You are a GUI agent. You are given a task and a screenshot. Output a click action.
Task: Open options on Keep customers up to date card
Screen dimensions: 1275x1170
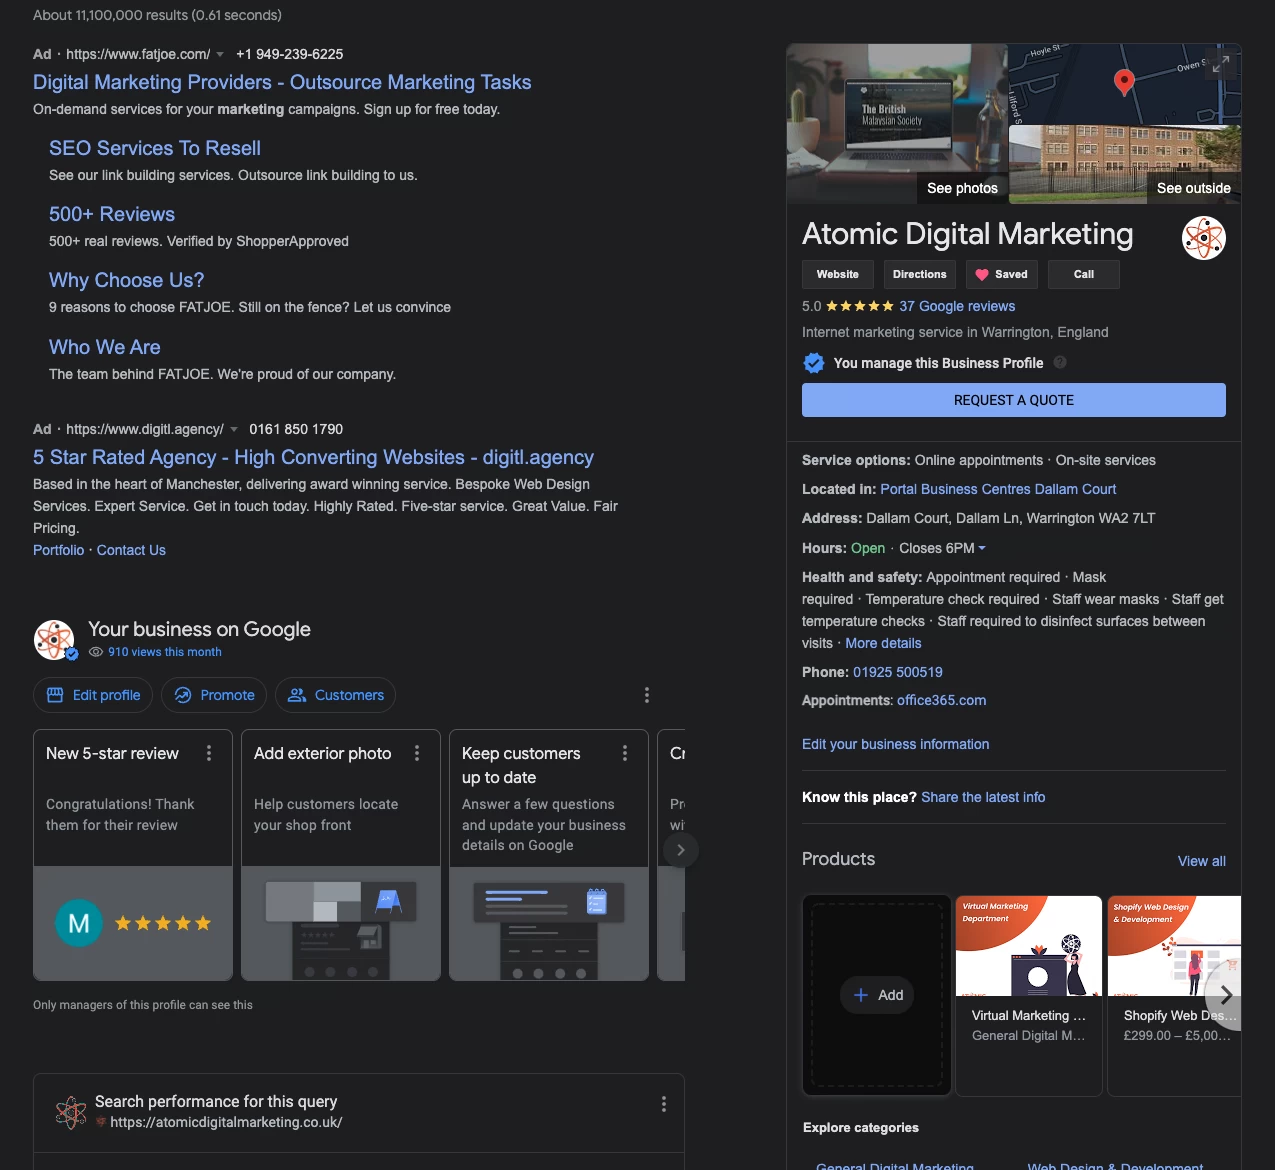pos(625,753)
